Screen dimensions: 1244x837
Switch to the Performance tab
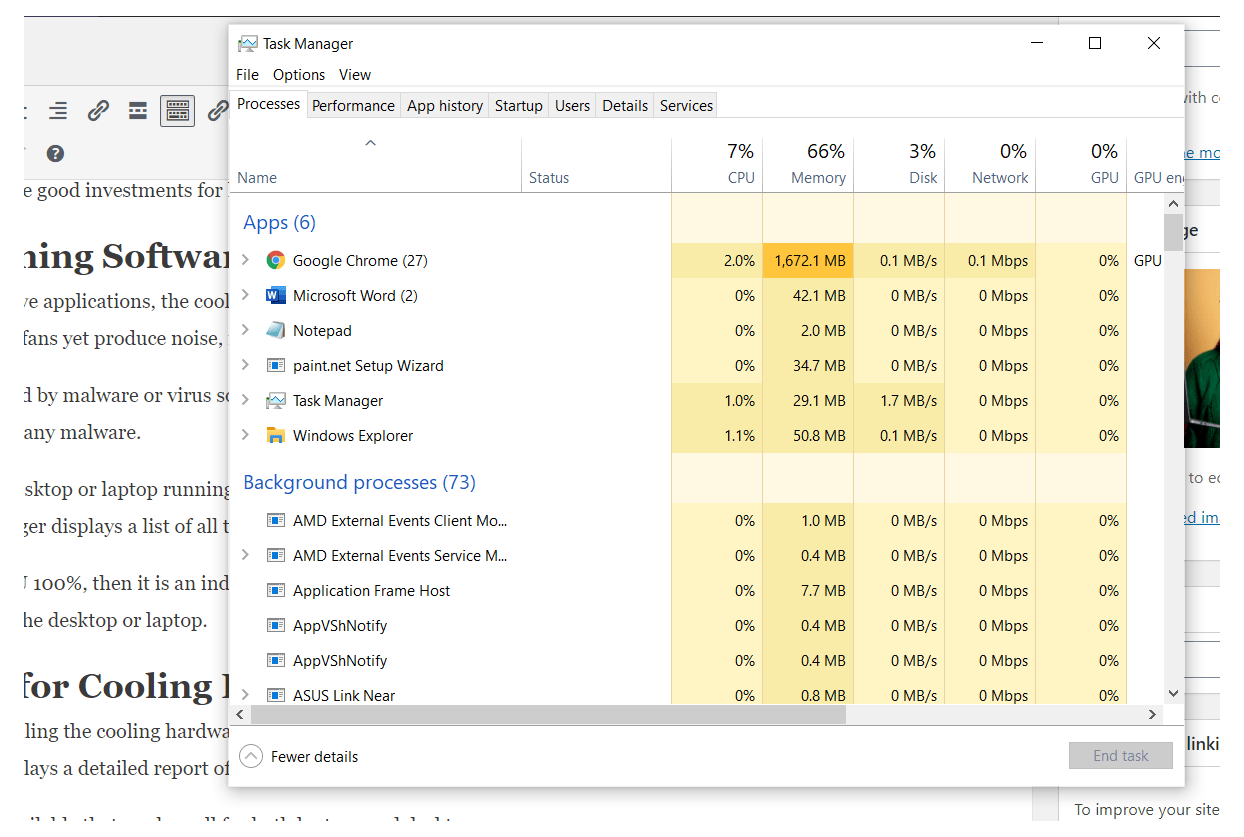coord(353,105)
